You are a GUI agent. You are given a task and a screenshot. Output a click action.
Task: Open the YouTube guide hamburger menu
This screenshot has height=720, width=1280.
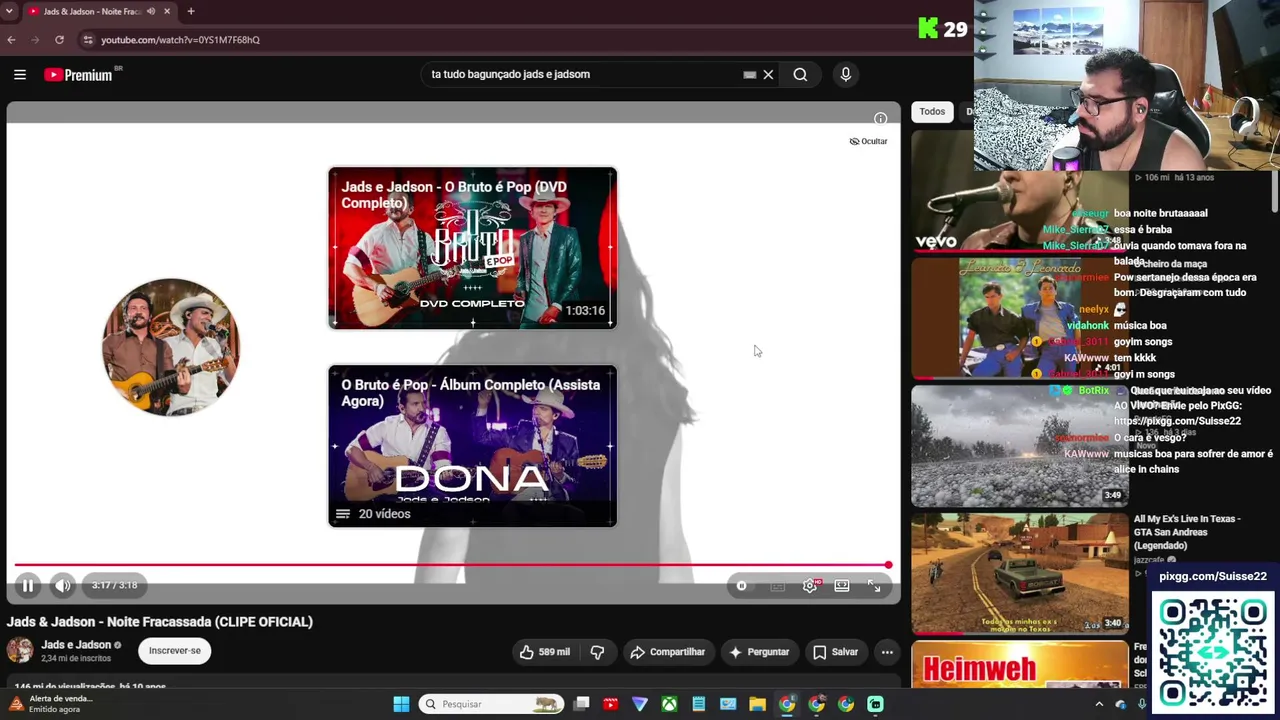tap(19, 74)
